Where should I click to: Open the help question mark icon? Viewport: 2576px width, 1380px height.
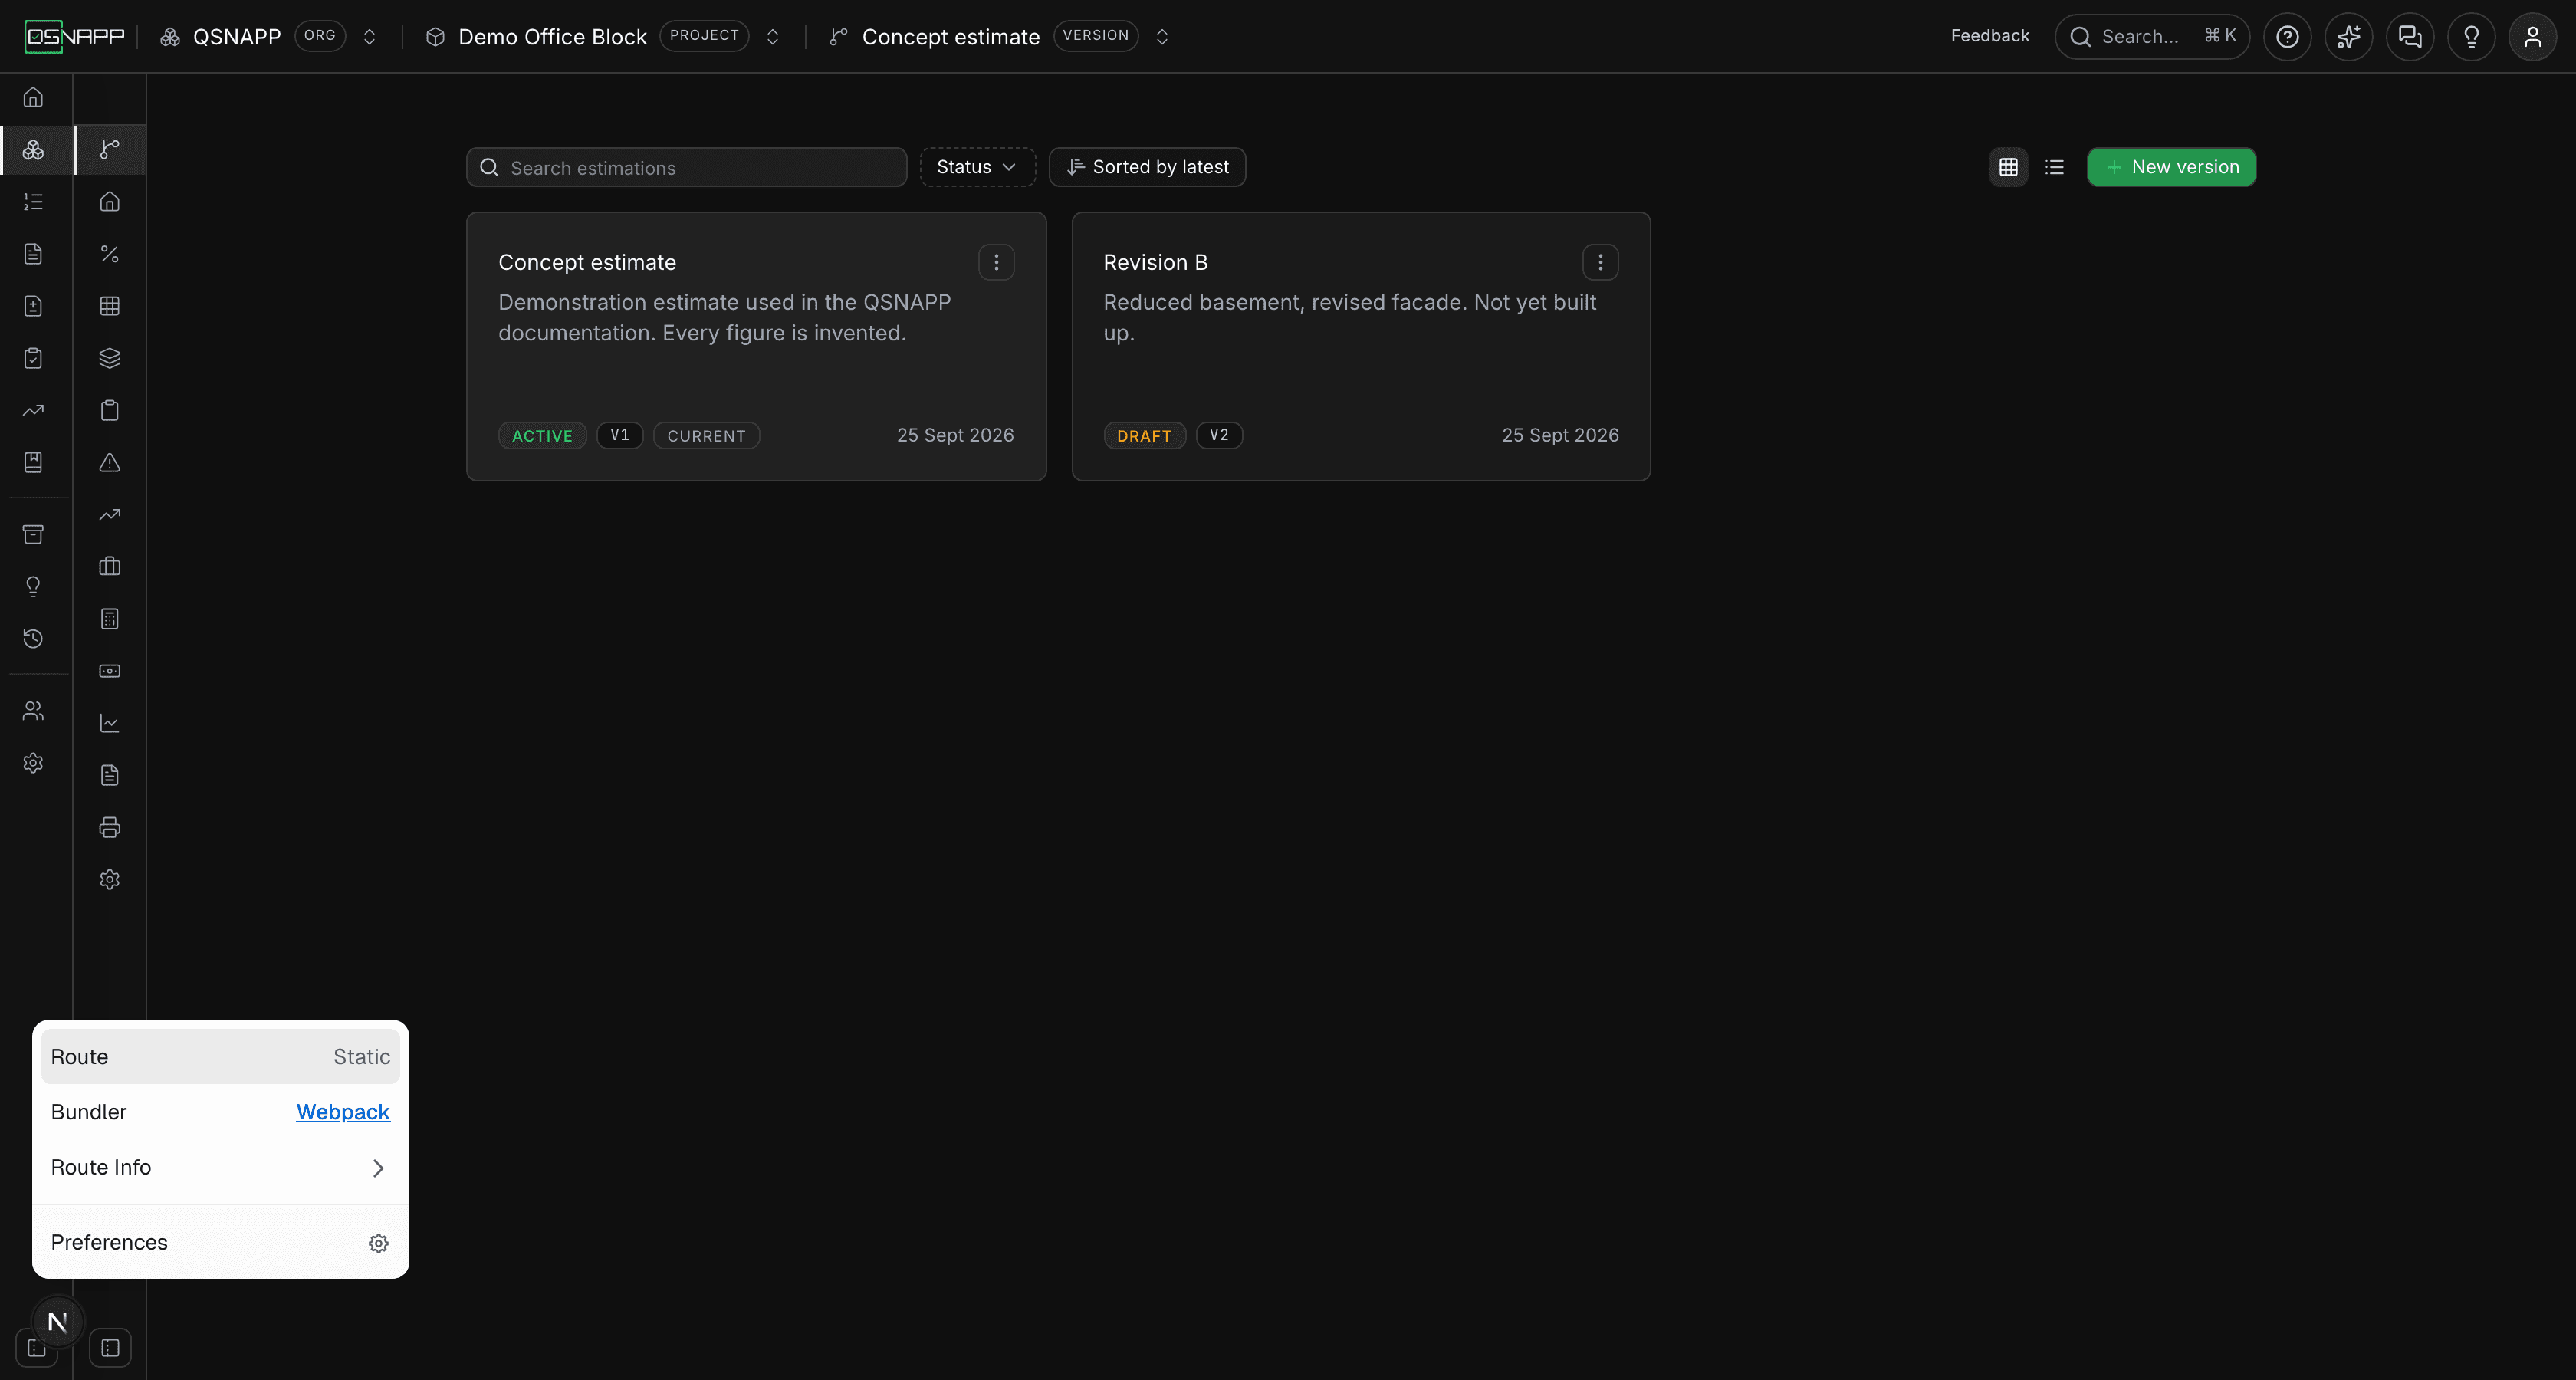[2287, 37]
